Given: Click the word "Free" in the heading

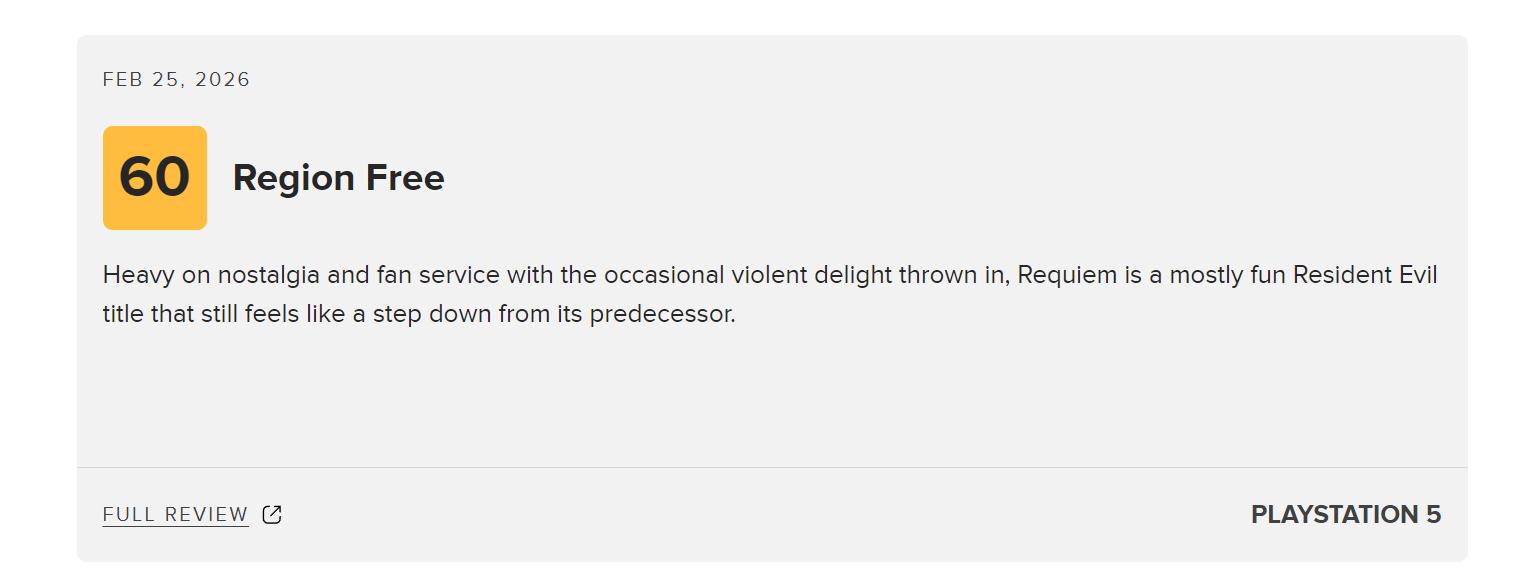Looking at the screenshot, I should coord(404,178).
